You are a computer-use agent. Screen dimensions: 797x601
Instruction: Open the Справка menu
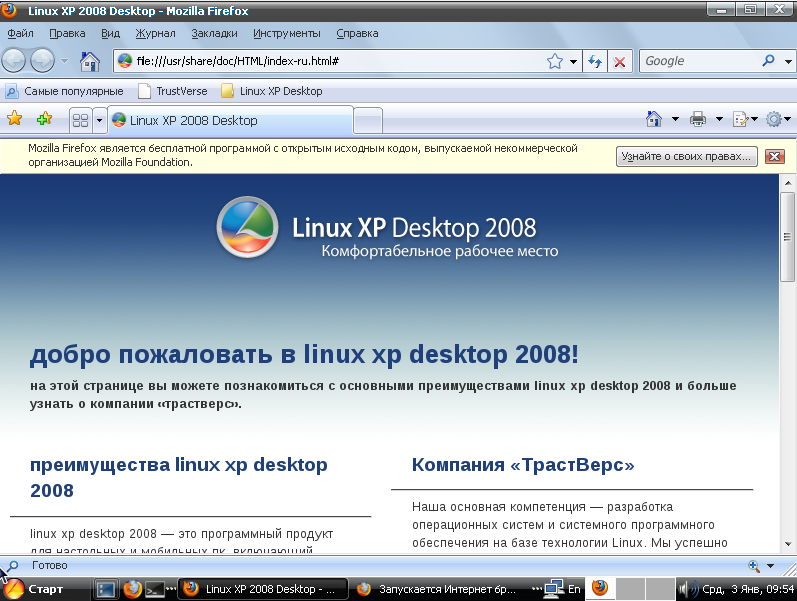[x=357, y=34]
